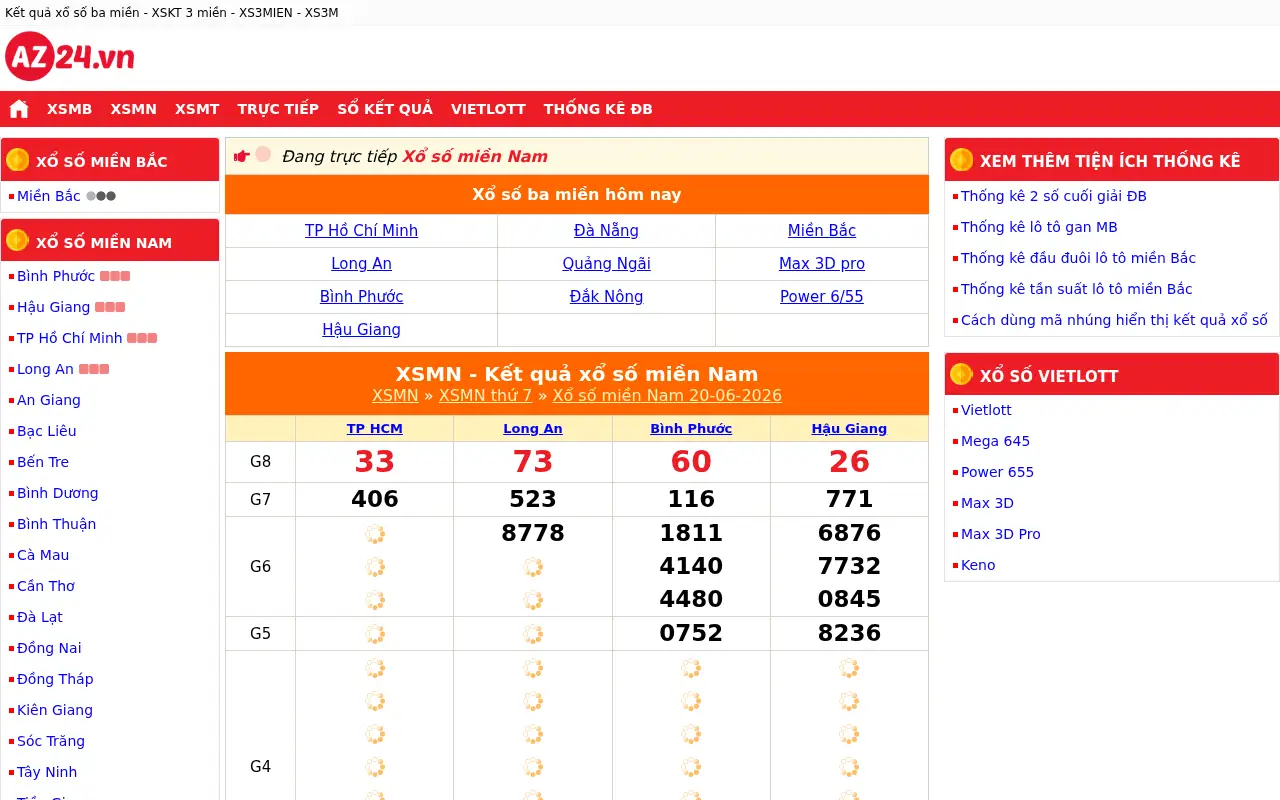Image resolution: width=1280 pixels, height=800 pixels.
Task: Open Thống kê 2 số cuối giải ĐB
Action: [x=1054, y=196]
